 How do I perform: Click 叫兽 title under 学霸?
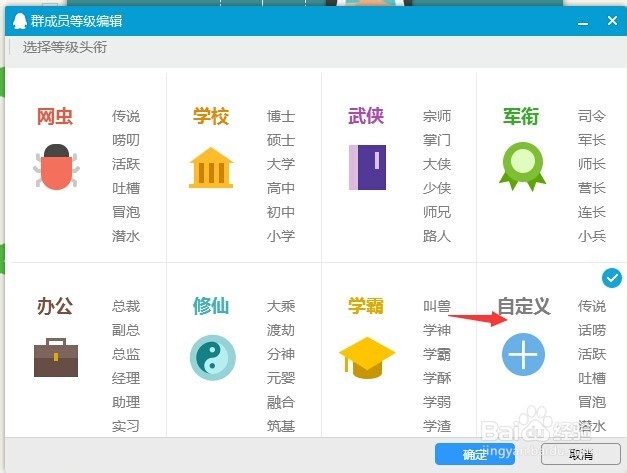[437, 306]
